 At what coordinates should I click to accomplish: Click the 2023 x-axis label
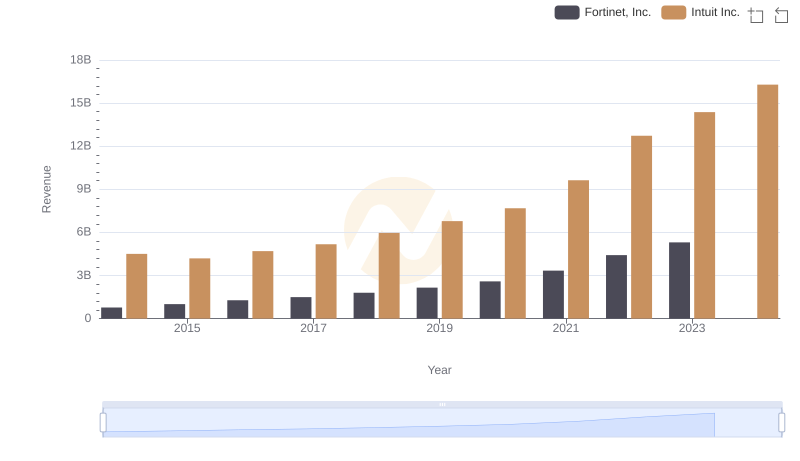point(692,328)
